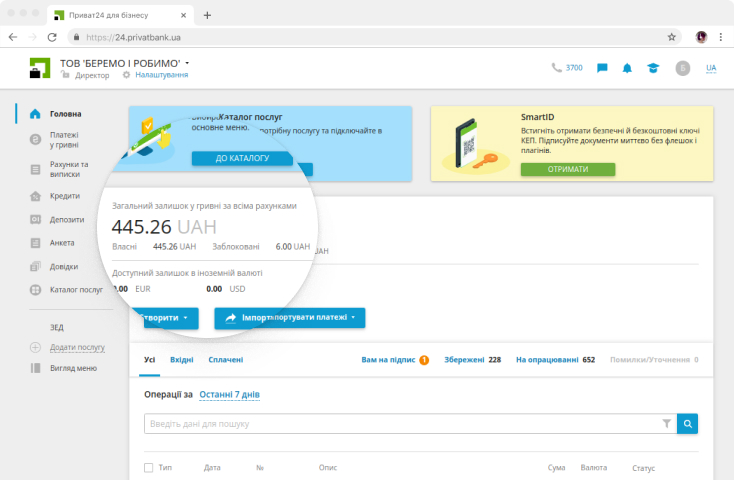734x480 pixels.
Task: Open Депозити sidebar section
Action: click(x=66, y=219)
